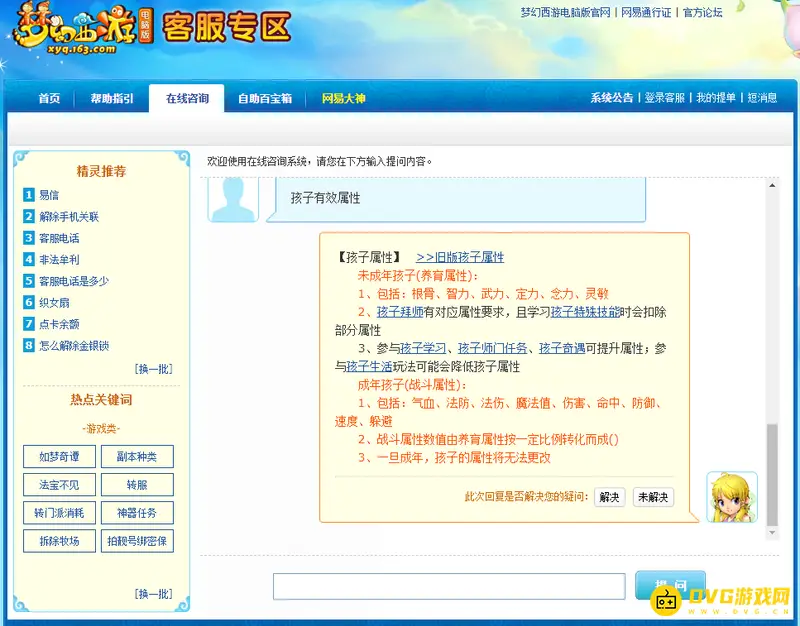Open 我的提单 link
This screenshot has width=800, height=626.
coord(716,97)
